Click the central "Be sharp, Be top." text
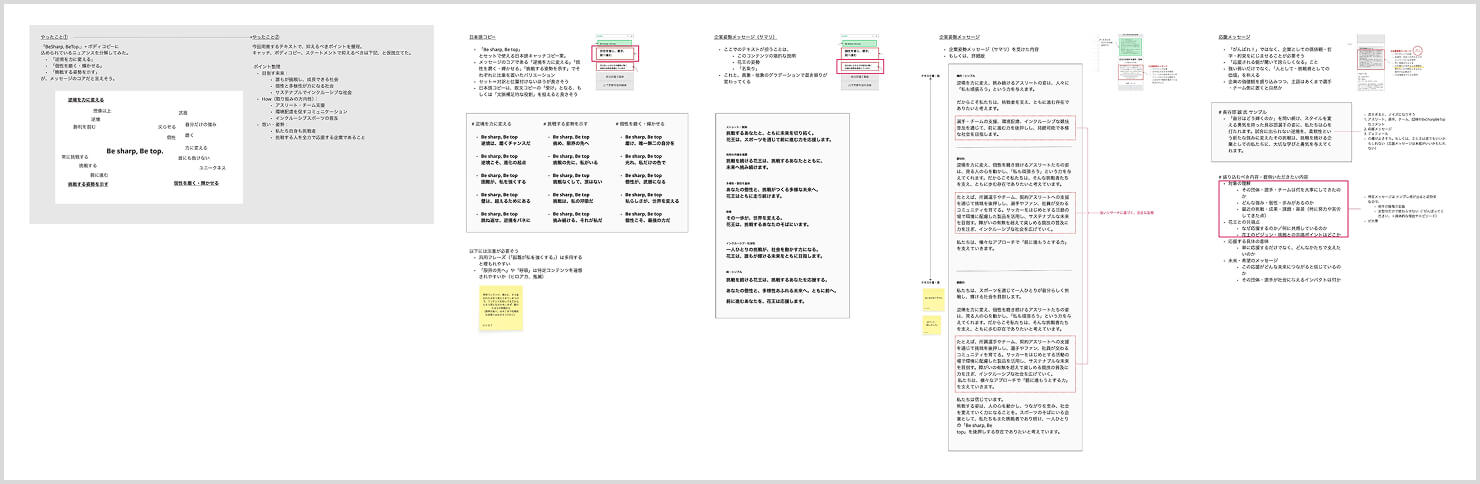Viewport: 1480px width, 484px height. point(134,151)
